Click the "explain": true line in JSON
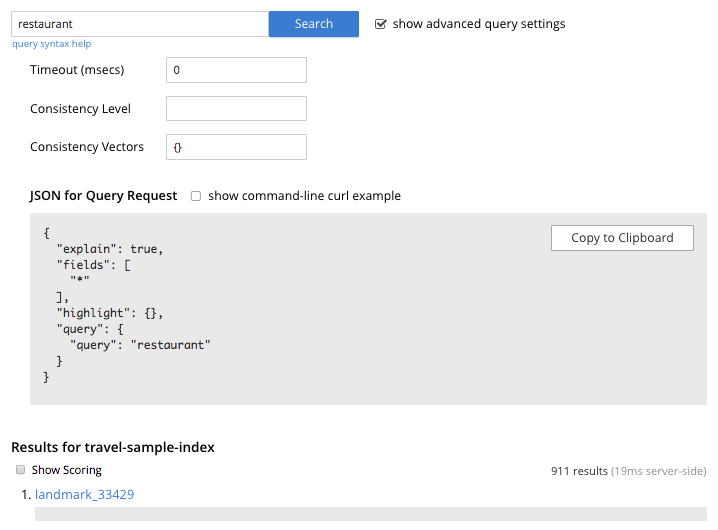This screenshot has height=530, width=718. pos(110,249)
